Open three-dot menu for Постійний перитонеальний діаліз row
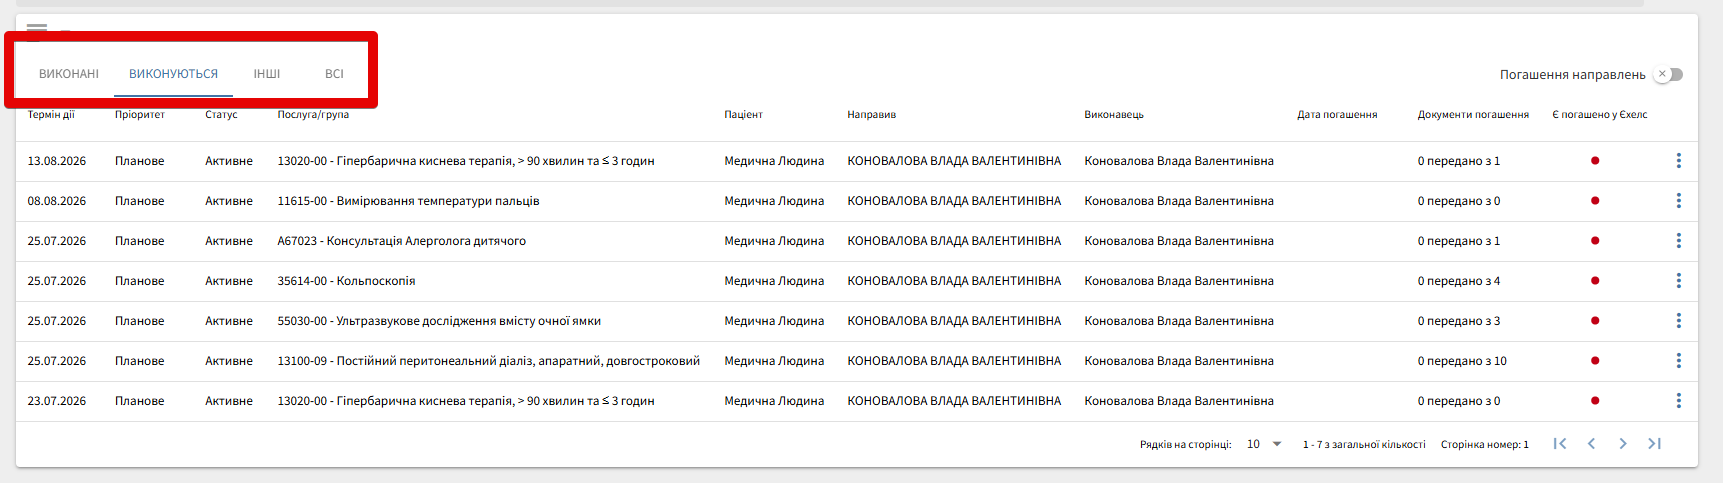This screenshot has width=1723, height=483. point(1678,361)
